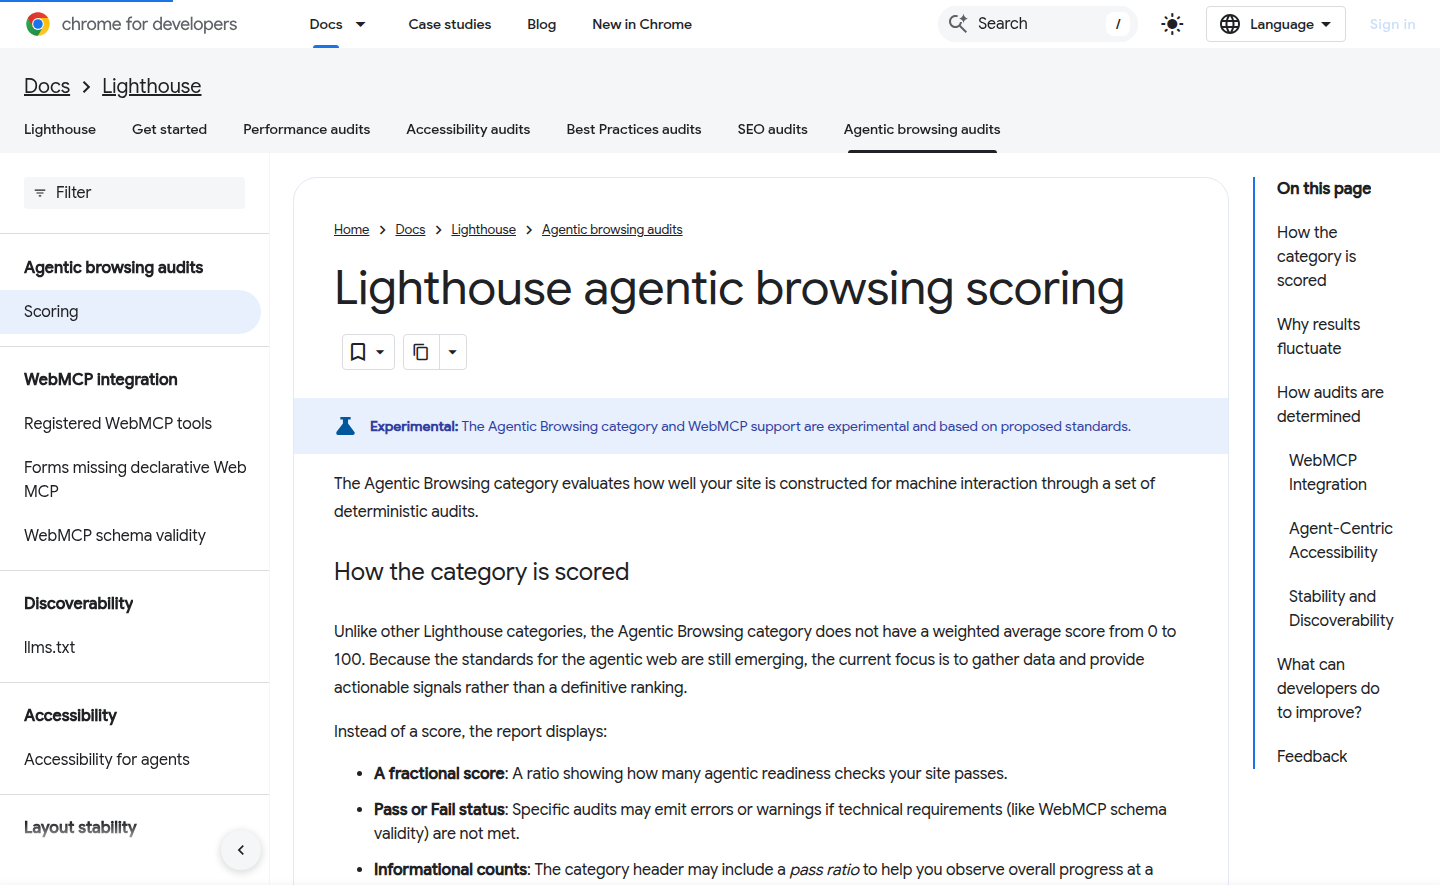Click the WebMCP integration sidebar heading
The image size is (1440, 885).
coord(101,379)
